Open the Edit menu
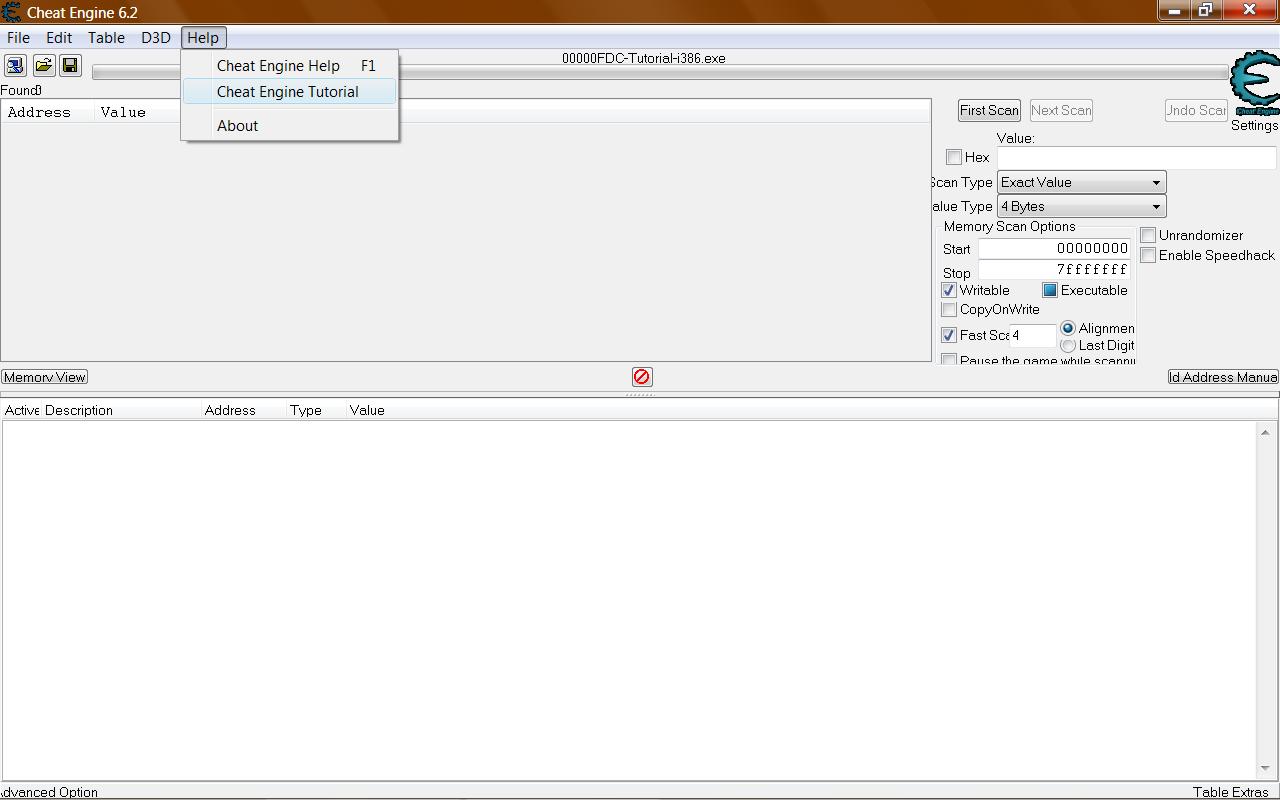The image size is (1280, 800). click(59, 37)
